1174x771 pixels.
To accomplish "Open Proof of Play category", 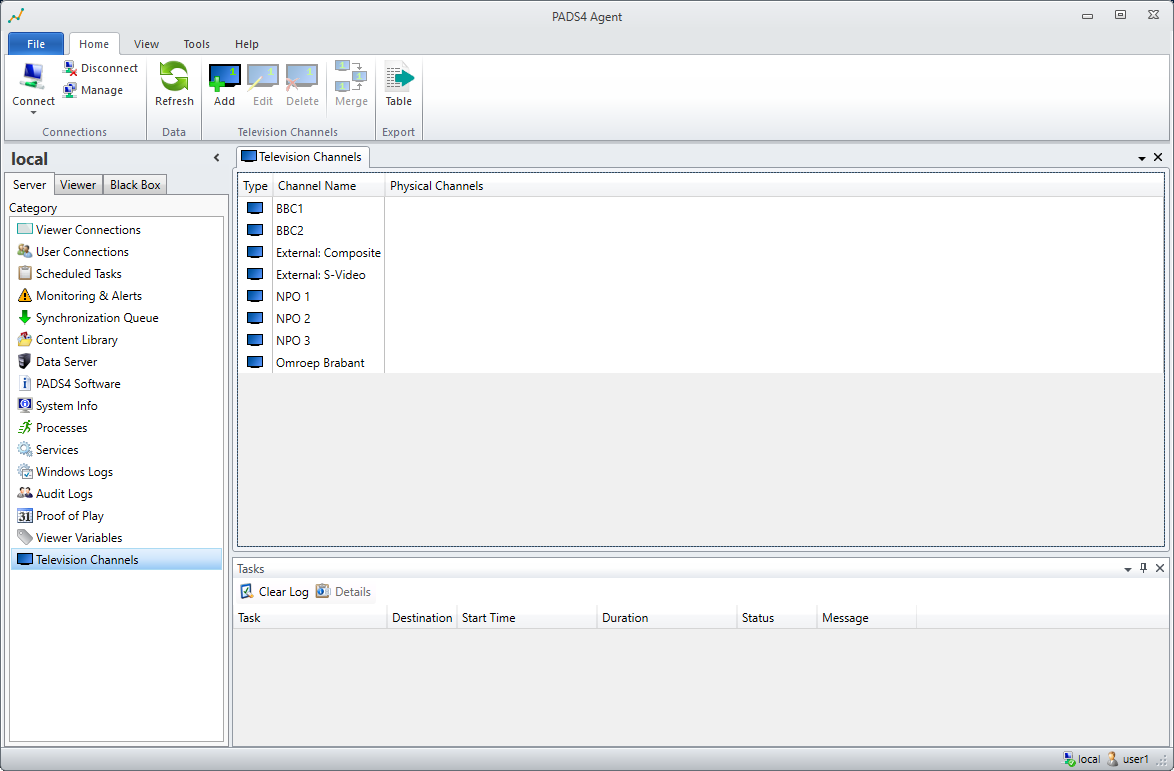I will tap(69, 516).
